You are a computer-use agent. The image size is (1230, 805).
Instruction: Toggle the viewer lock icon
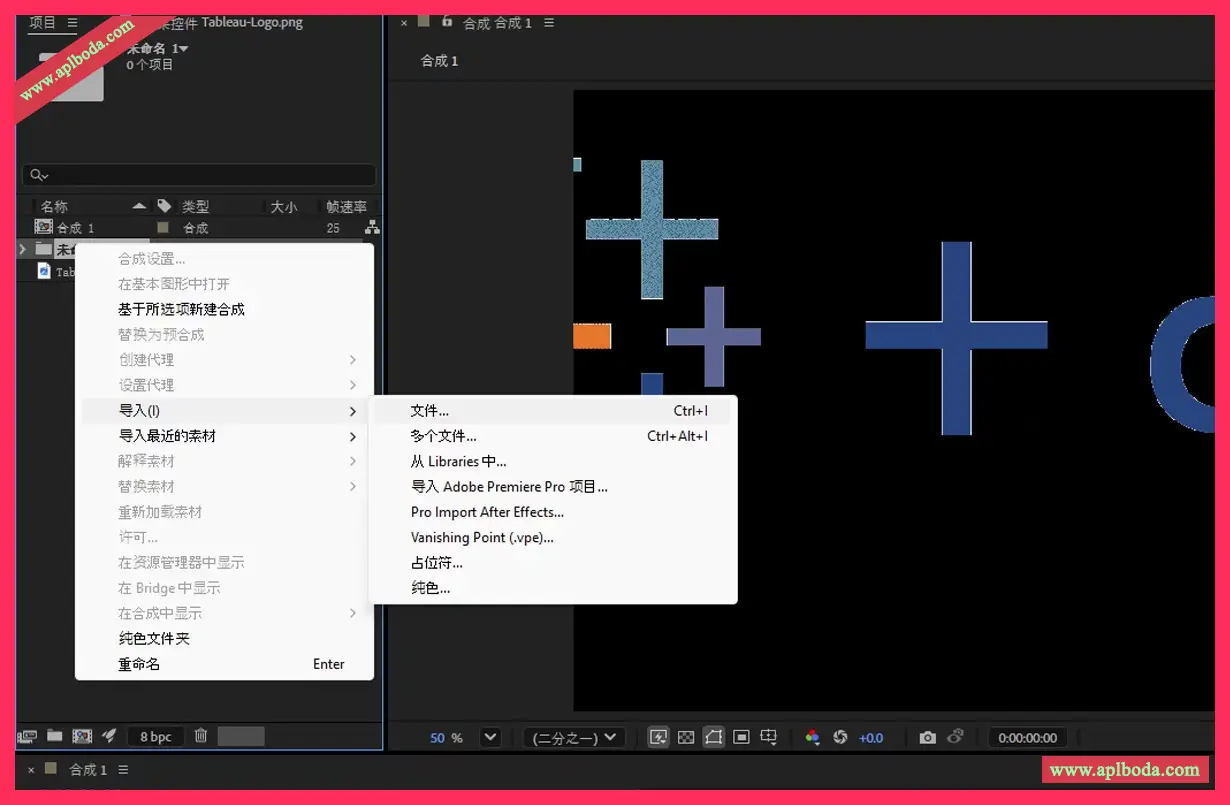446,21
